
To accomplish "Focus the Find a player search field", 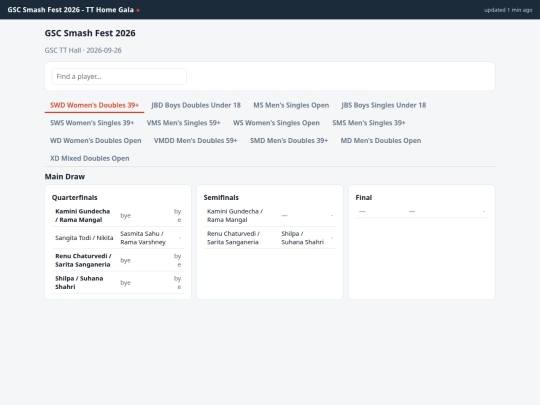I will tap(119, 76).
